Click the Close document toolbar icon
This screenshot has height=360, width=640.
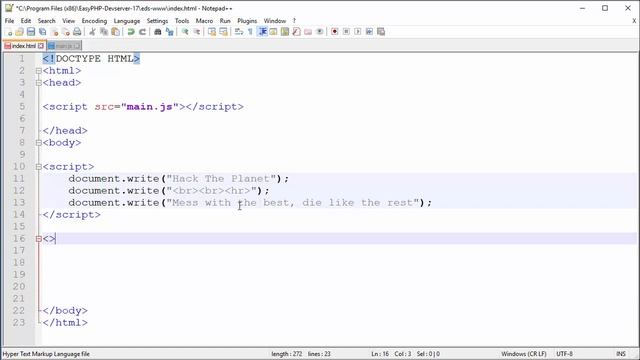54,32
